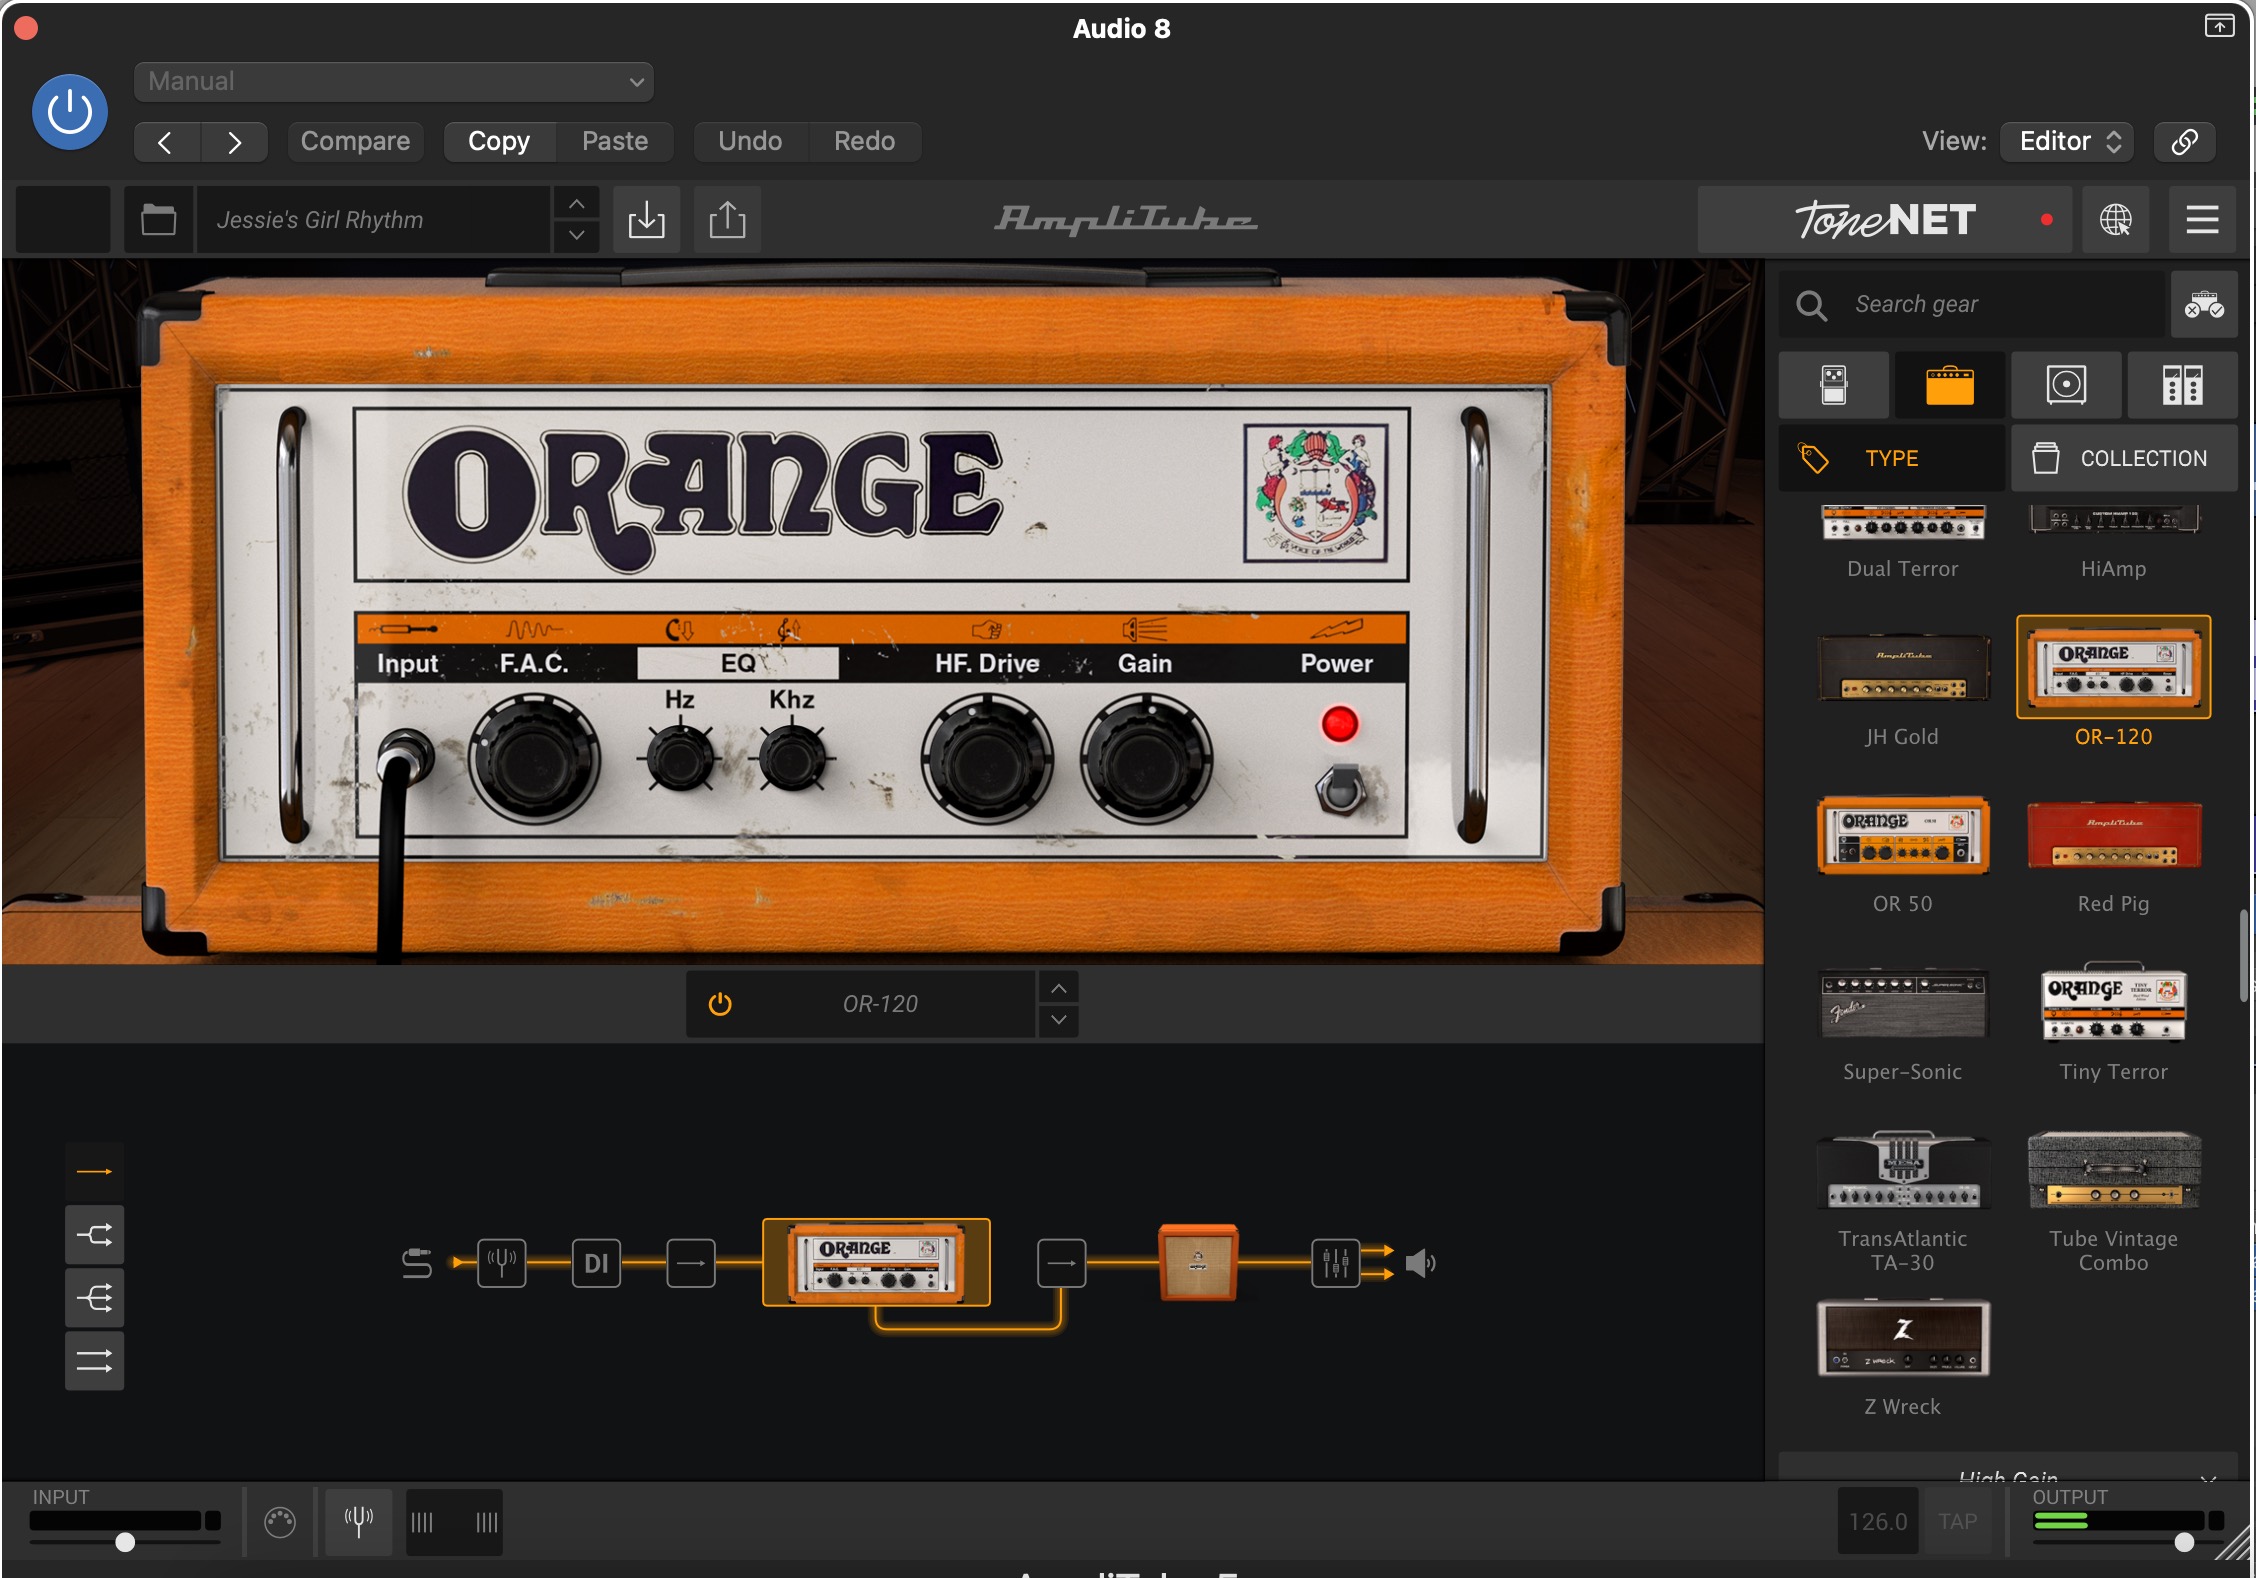2256x1578 pixels.
Task: Click the link chain icon
Action: (x=2185, y=141)
